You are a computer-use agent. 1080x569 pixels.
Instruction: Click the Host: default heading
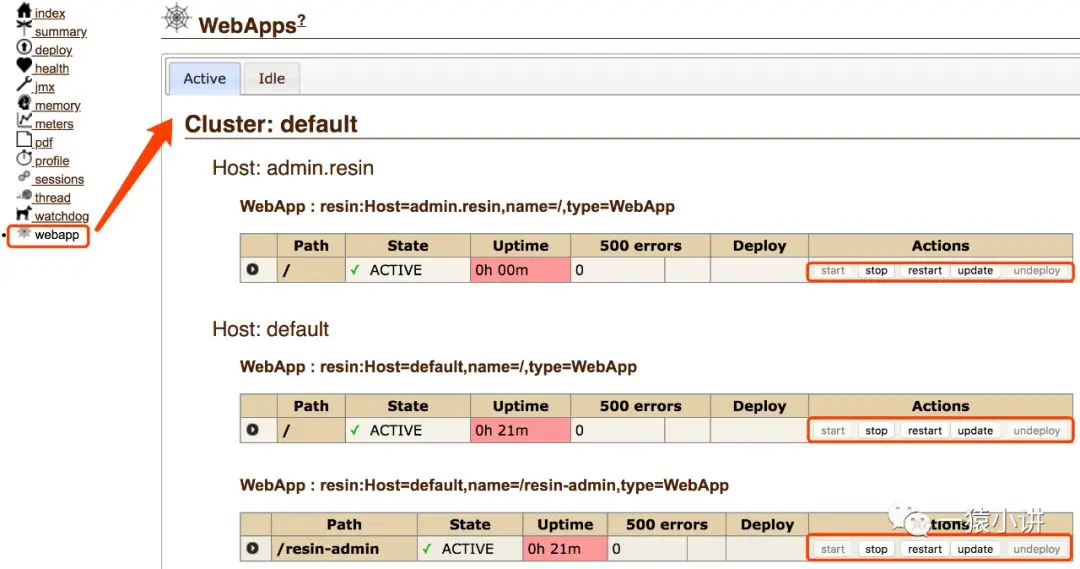pyautogui.click(x=270, y=329)
